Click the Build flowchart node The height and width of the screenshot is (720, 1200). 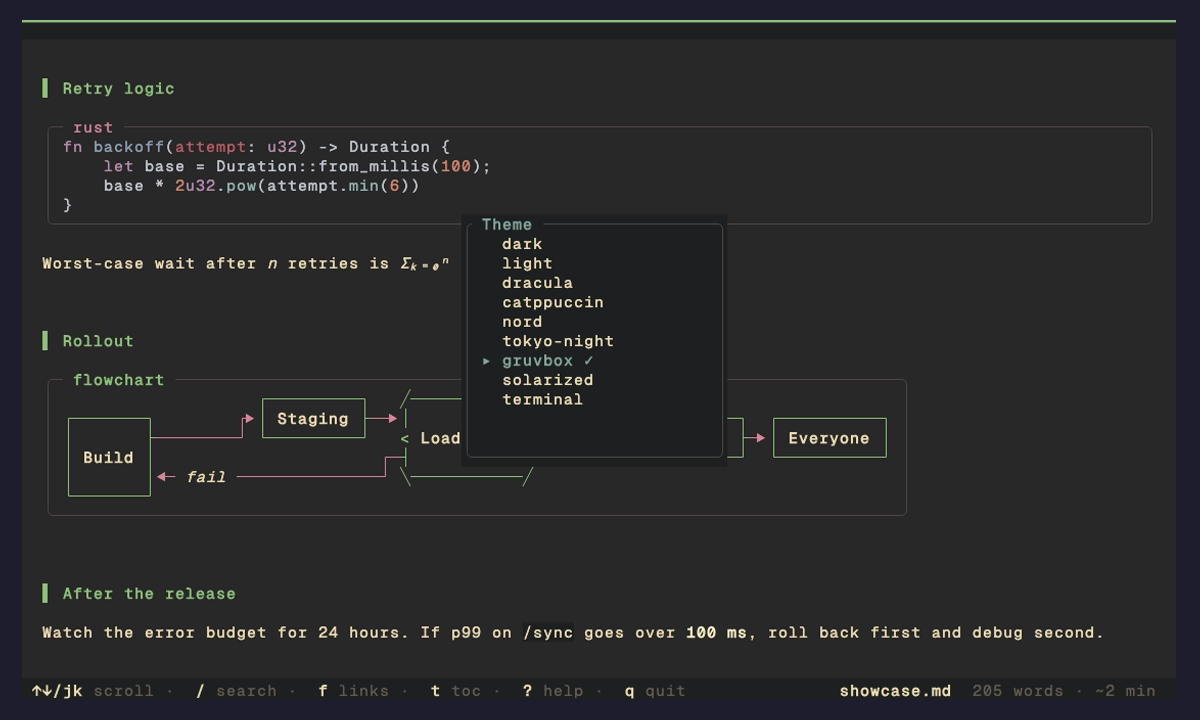click(109, 457)
